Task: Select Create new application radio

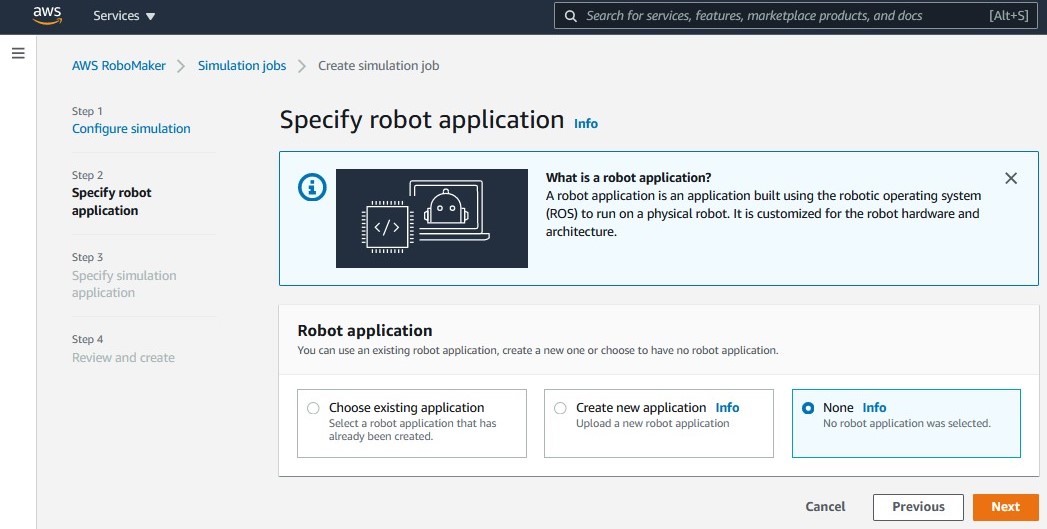Action: 560,408
